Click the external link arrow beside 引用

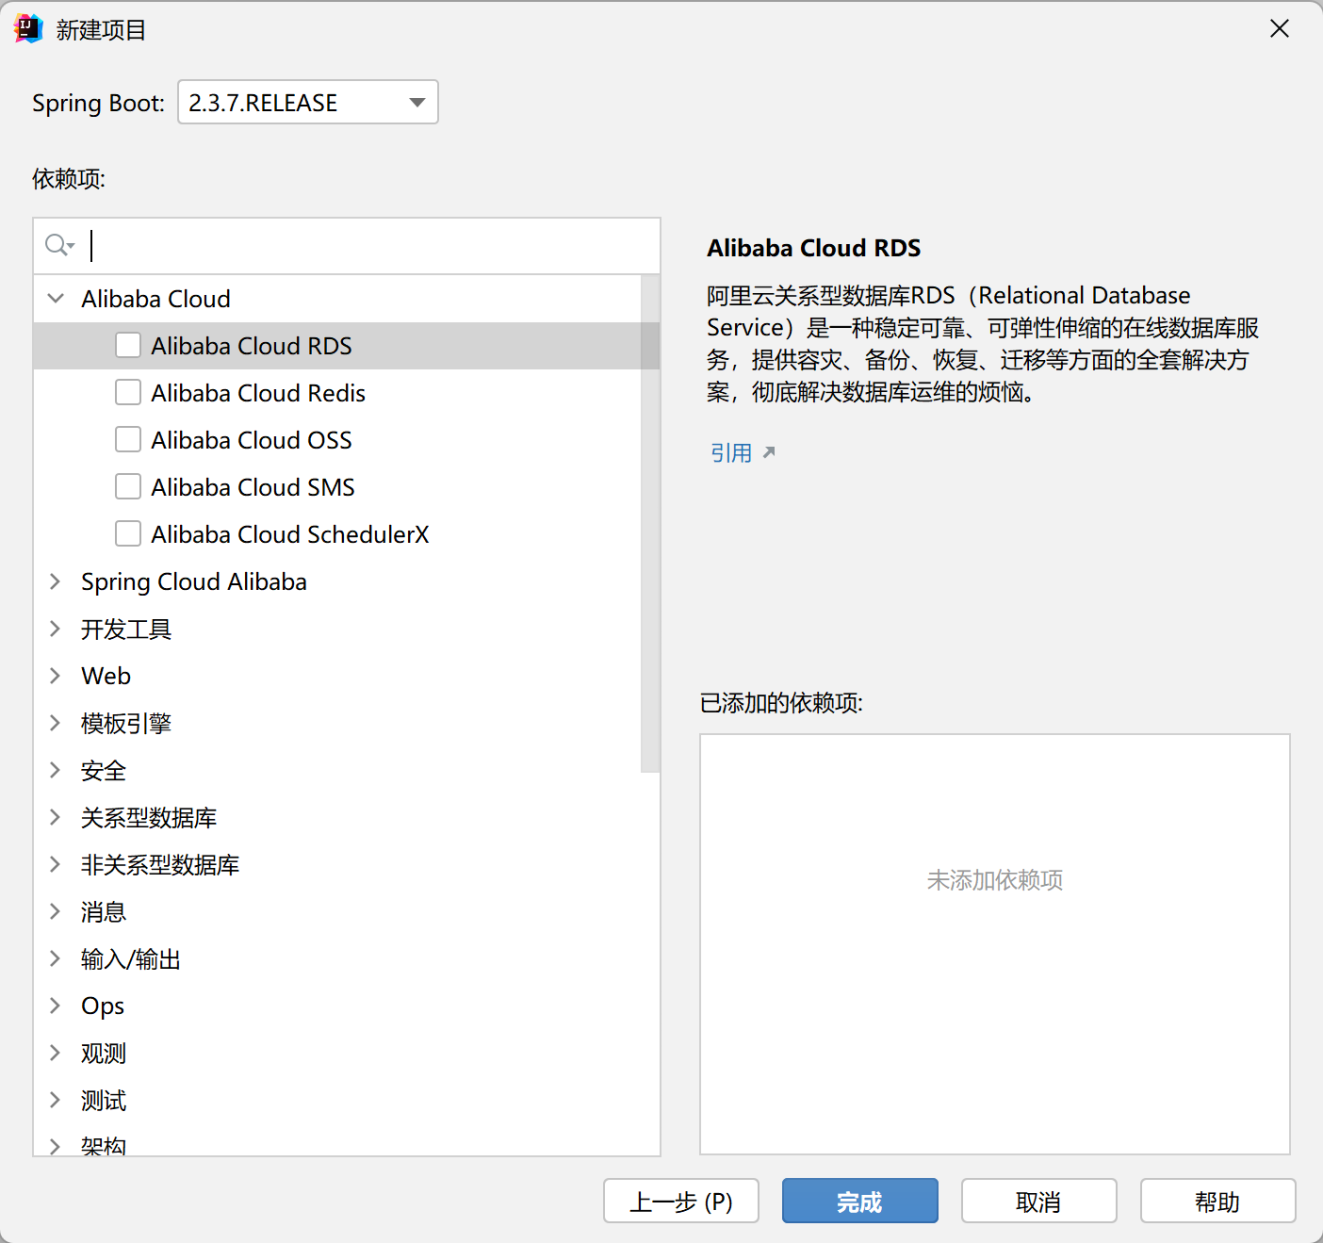tap(769, 452)
